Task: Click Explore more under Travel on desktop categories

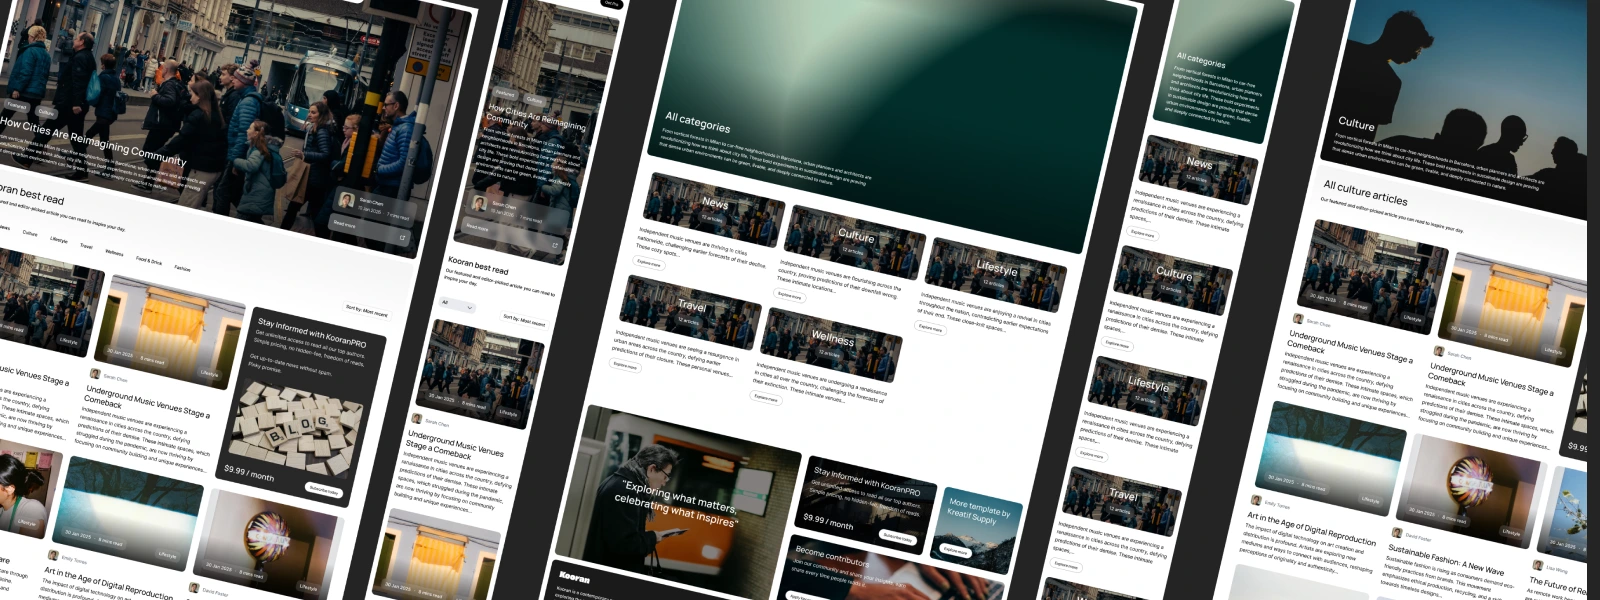Action: pyautogui.click(x=625, y=365)
